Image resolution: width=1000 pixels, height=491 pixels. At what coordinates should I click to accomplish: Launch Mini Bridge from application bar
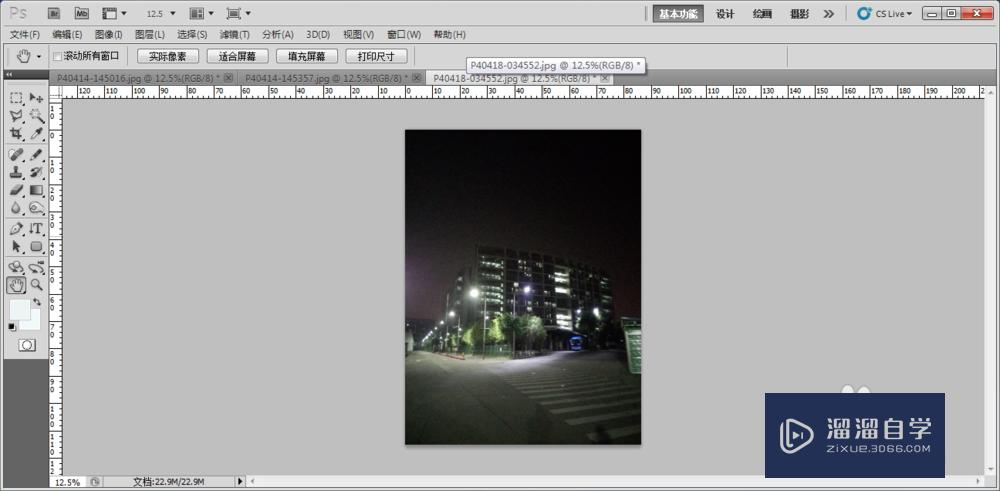coord(82,13)
